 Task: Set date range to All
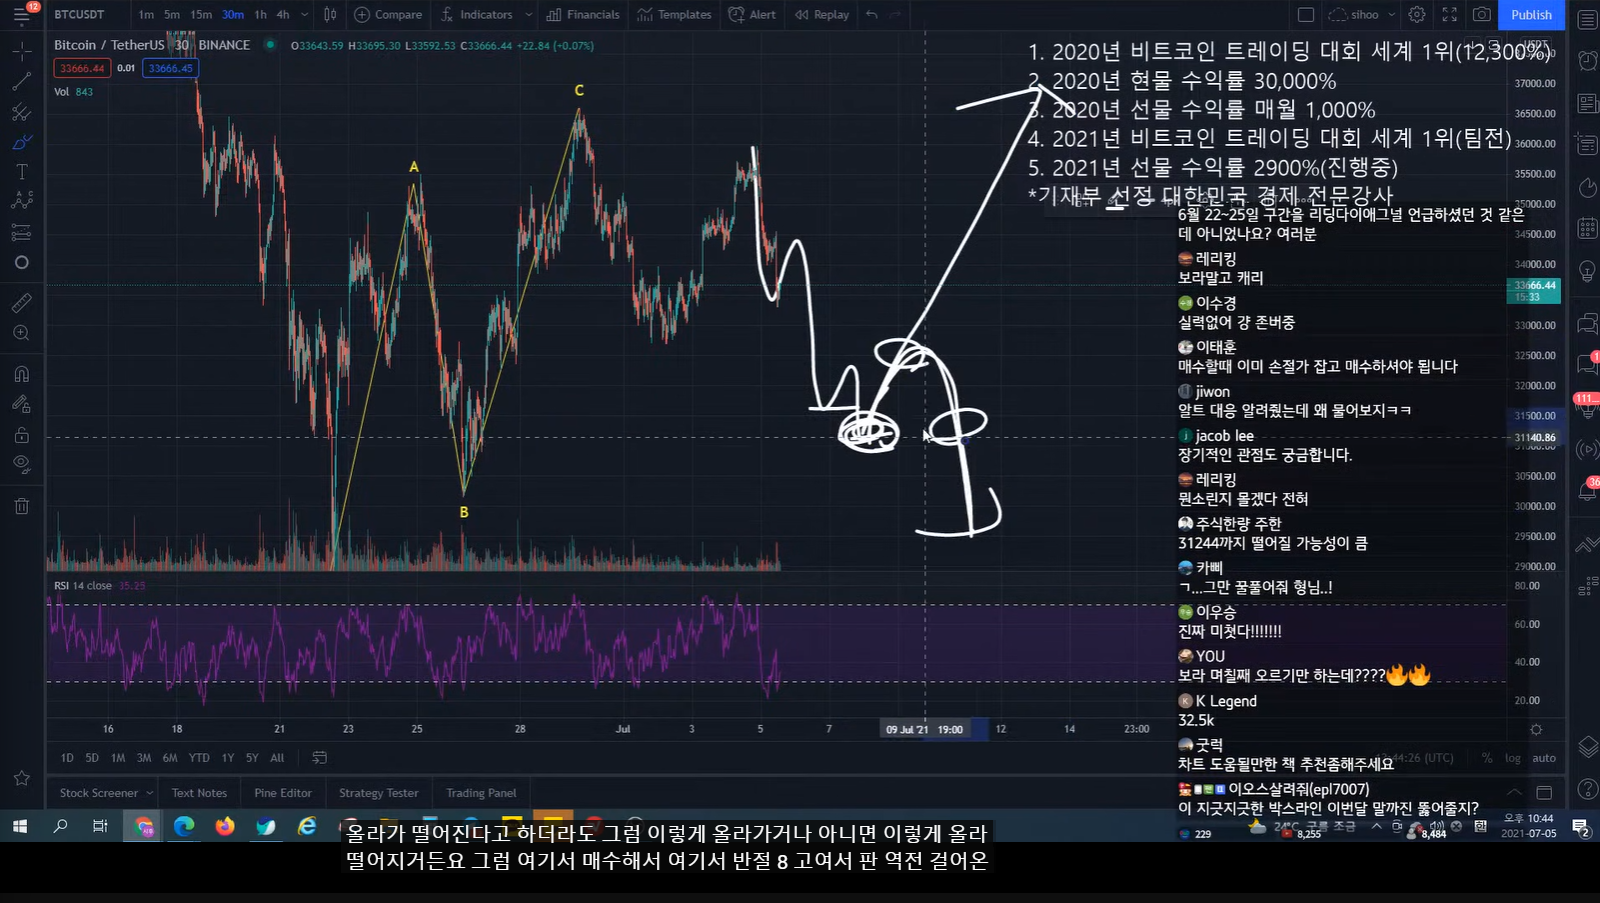277,758
